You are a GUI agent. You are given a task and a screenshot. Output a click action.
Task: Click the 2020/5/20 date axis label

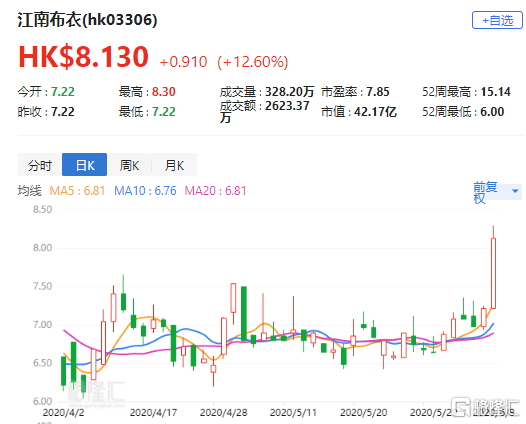pos(364,413)
